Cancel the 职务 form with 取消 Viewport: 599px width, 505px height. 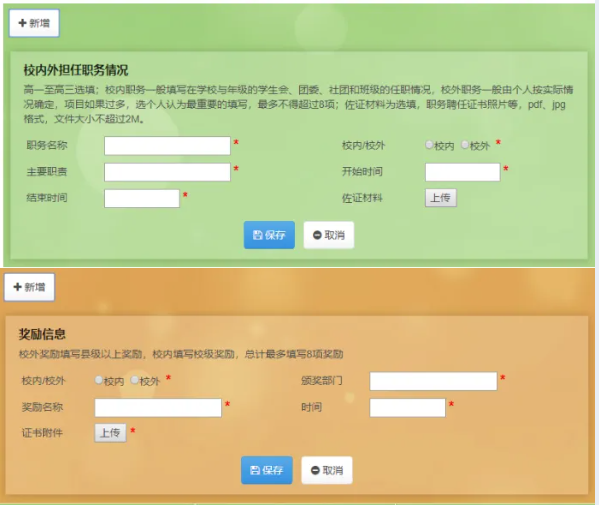coord(329,235)
